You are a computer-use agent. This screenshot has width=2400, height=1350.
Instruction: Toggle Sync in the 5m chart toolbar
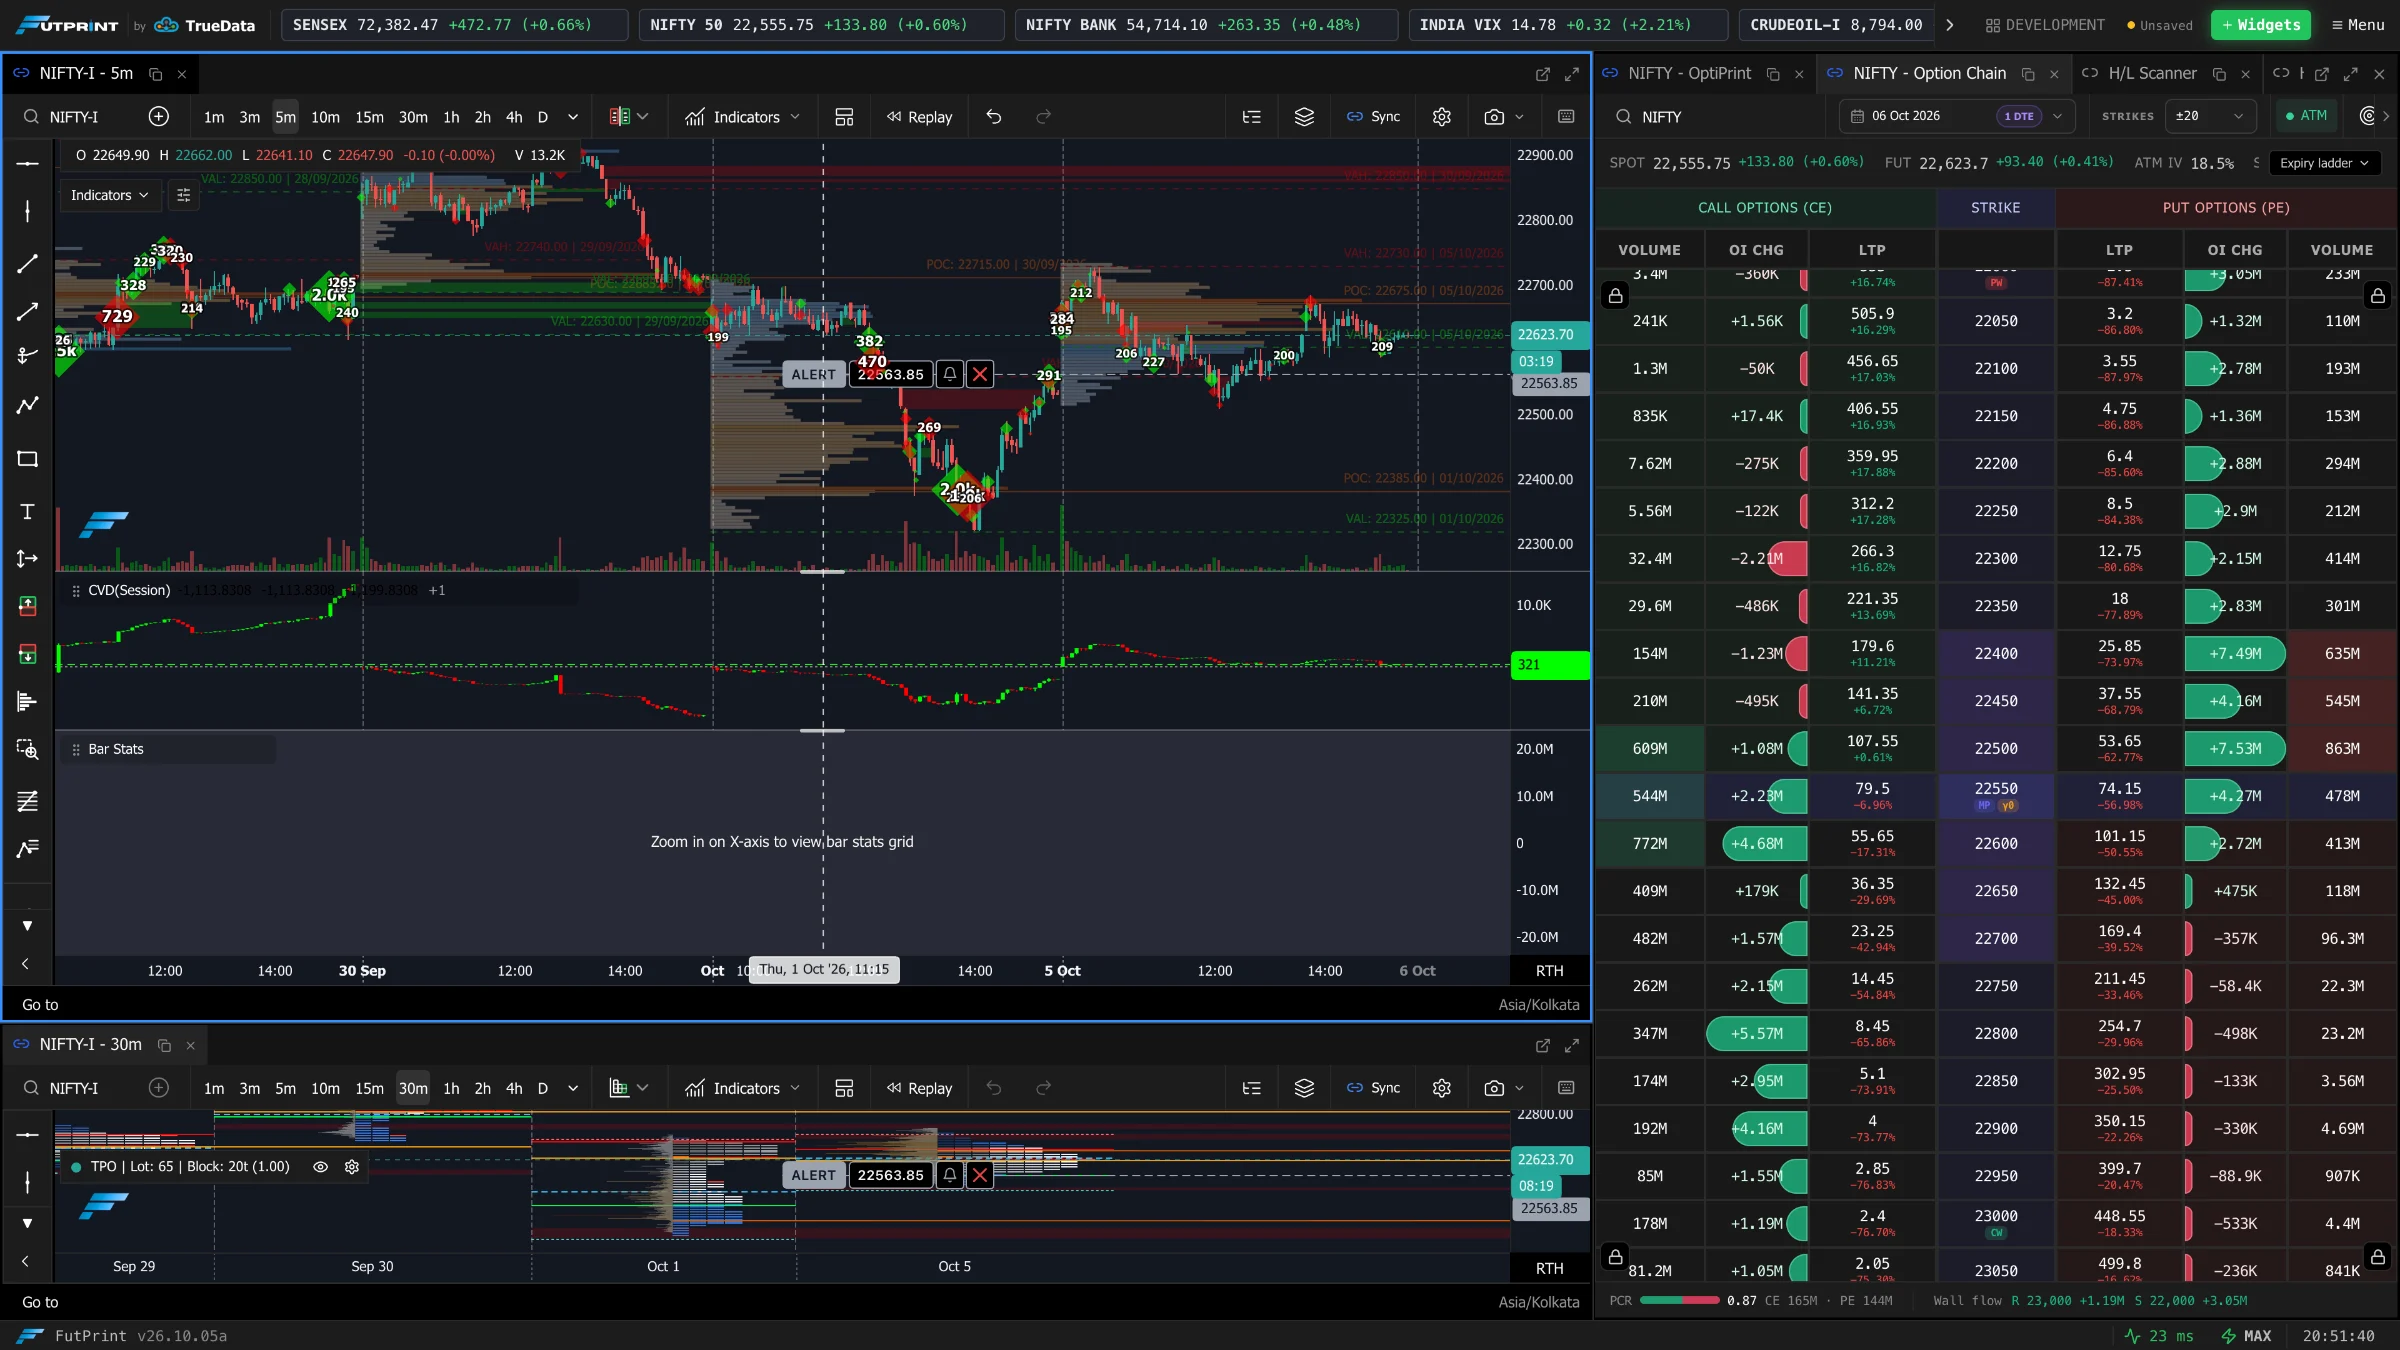1373,117
